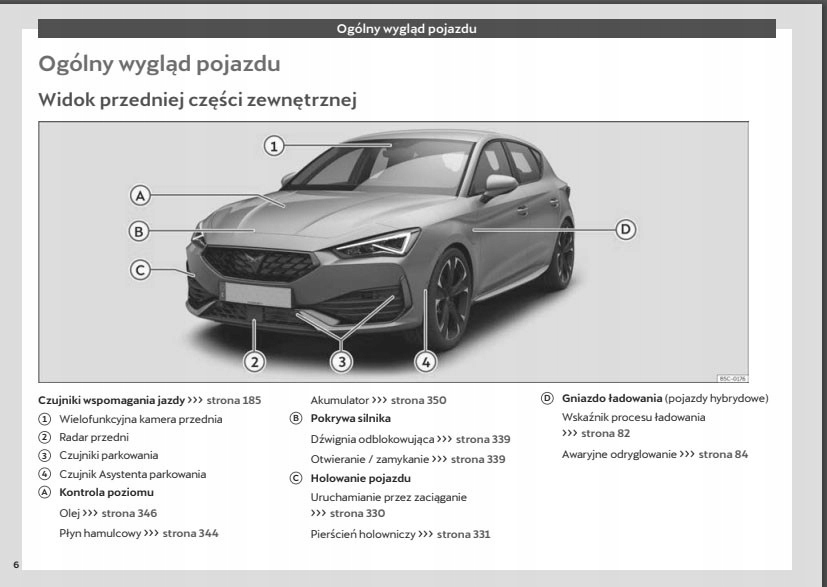
Task: Click the 'Pokrywa silnika' bold label
Action: pos(351,418)
